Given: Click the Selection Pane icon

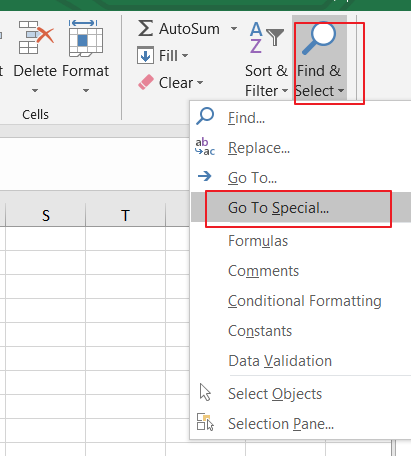Looking at the screenshot, I should click(205, 422).
